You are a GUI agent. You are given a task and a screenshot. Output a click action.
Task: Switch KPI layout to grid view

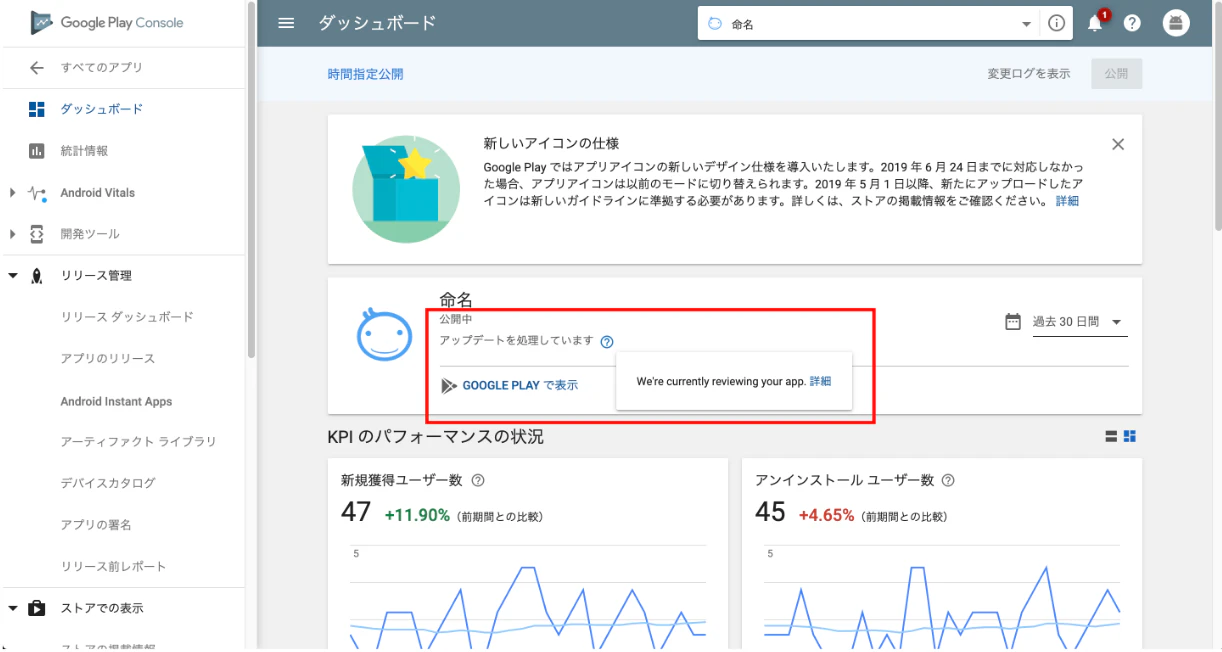pyautogui.click(x=1130, y=436)
